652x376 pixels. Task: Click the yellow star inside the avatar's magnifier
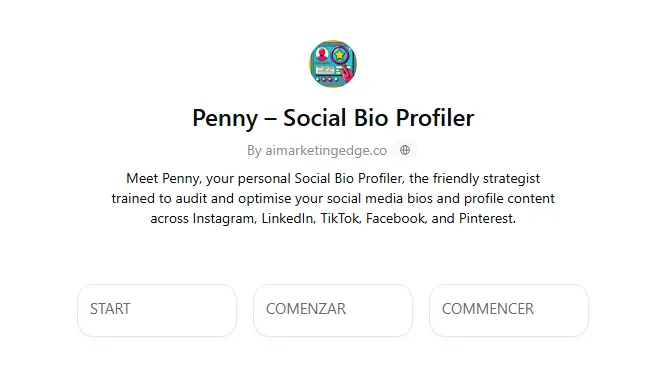[x=340, y=54]
